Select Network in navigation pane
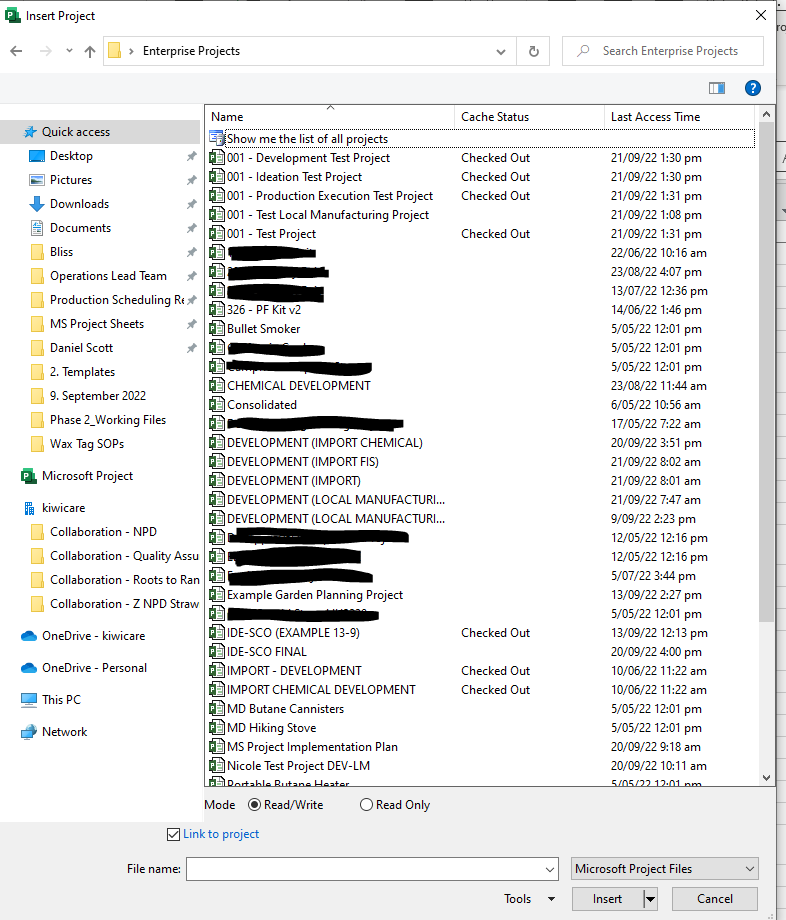 (65, 732)
